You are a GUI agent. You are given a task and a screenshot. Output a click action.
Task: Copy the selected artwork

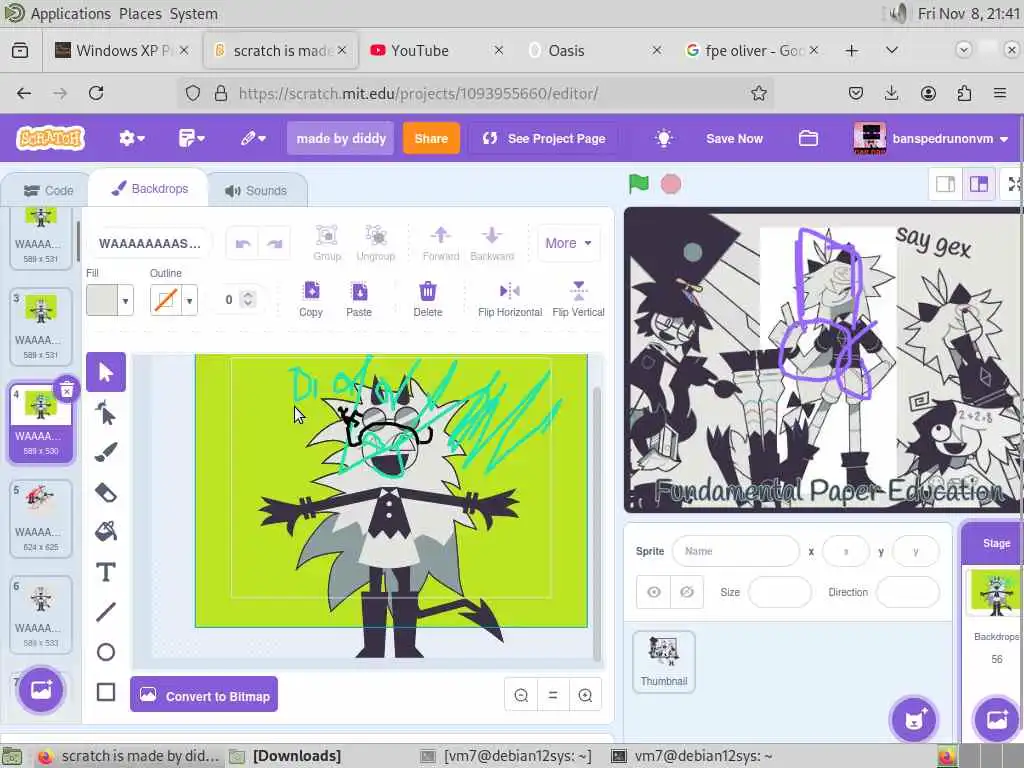(311, 299)
